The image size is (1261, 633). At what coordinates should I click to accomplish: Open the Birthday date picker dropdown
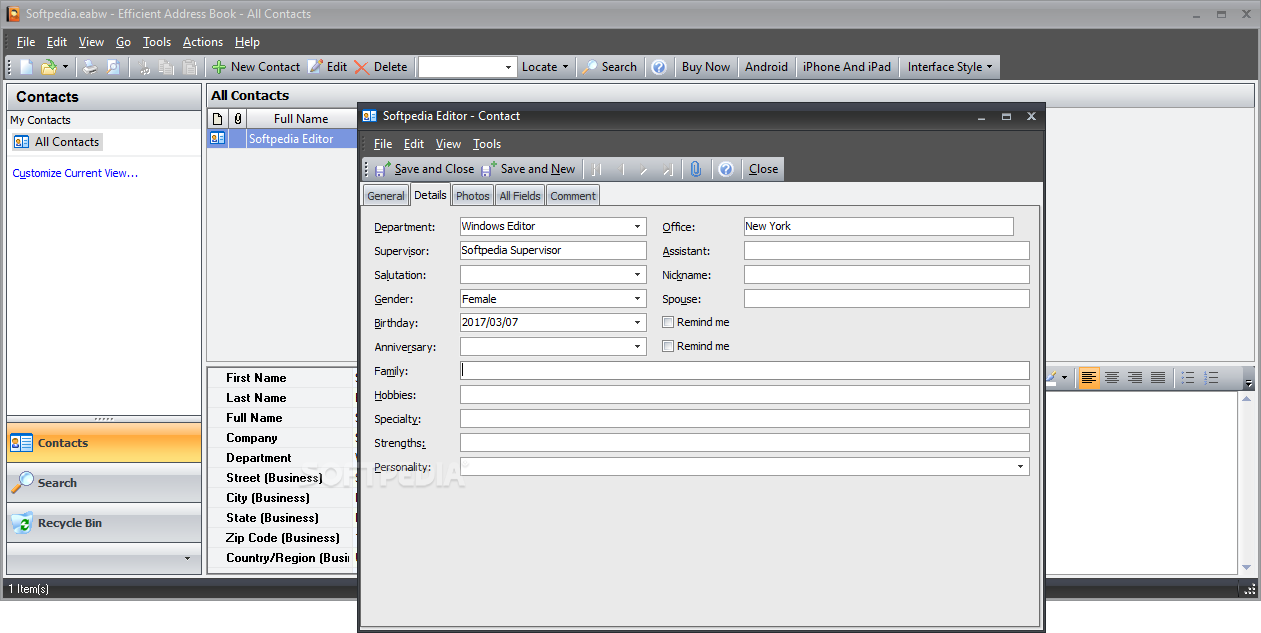638,323
